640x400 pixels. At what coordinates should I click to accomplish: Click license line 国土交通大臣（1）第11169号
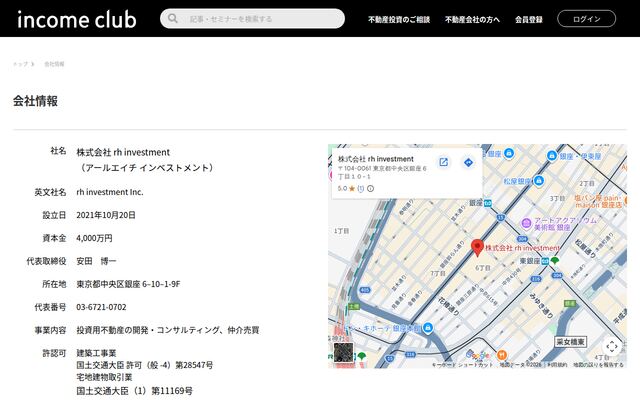point(134,391)
